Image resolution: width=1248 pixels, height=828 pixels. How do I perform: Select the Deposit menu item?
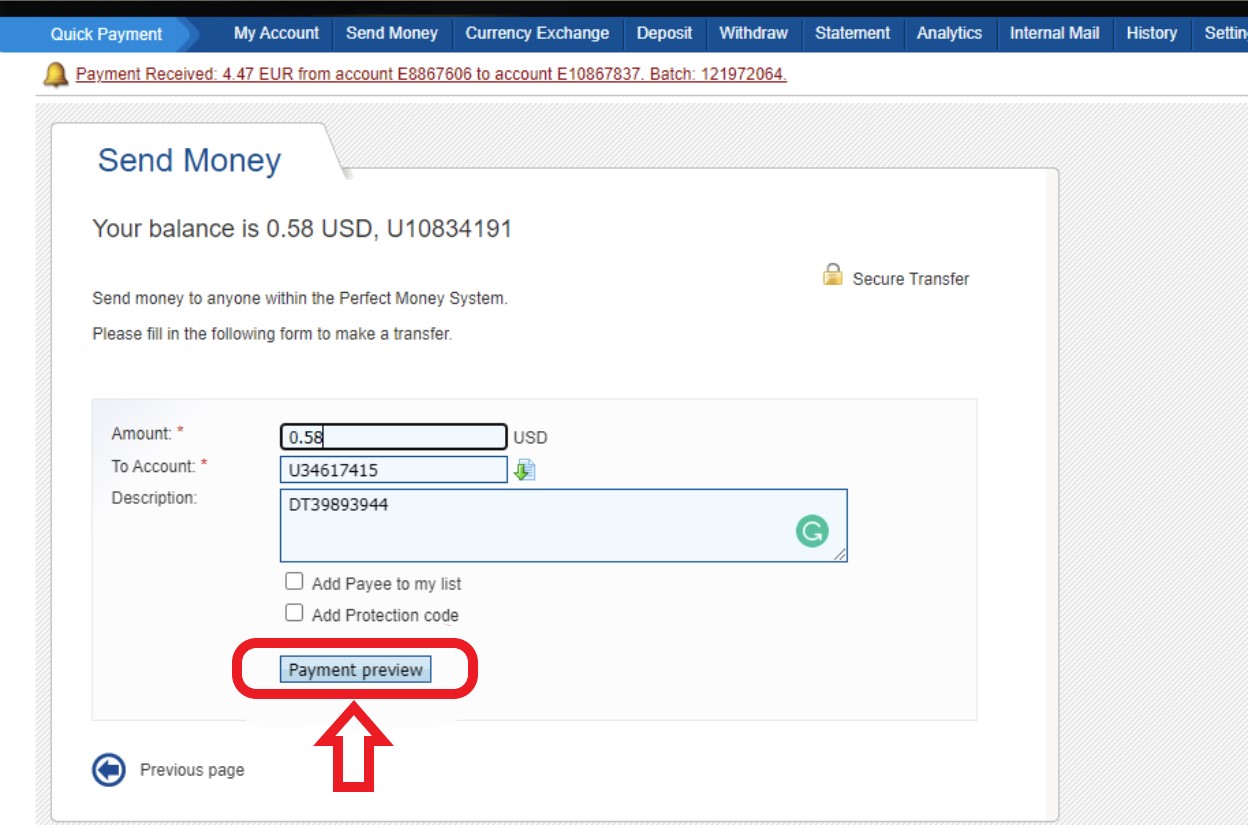coord(664,33)
